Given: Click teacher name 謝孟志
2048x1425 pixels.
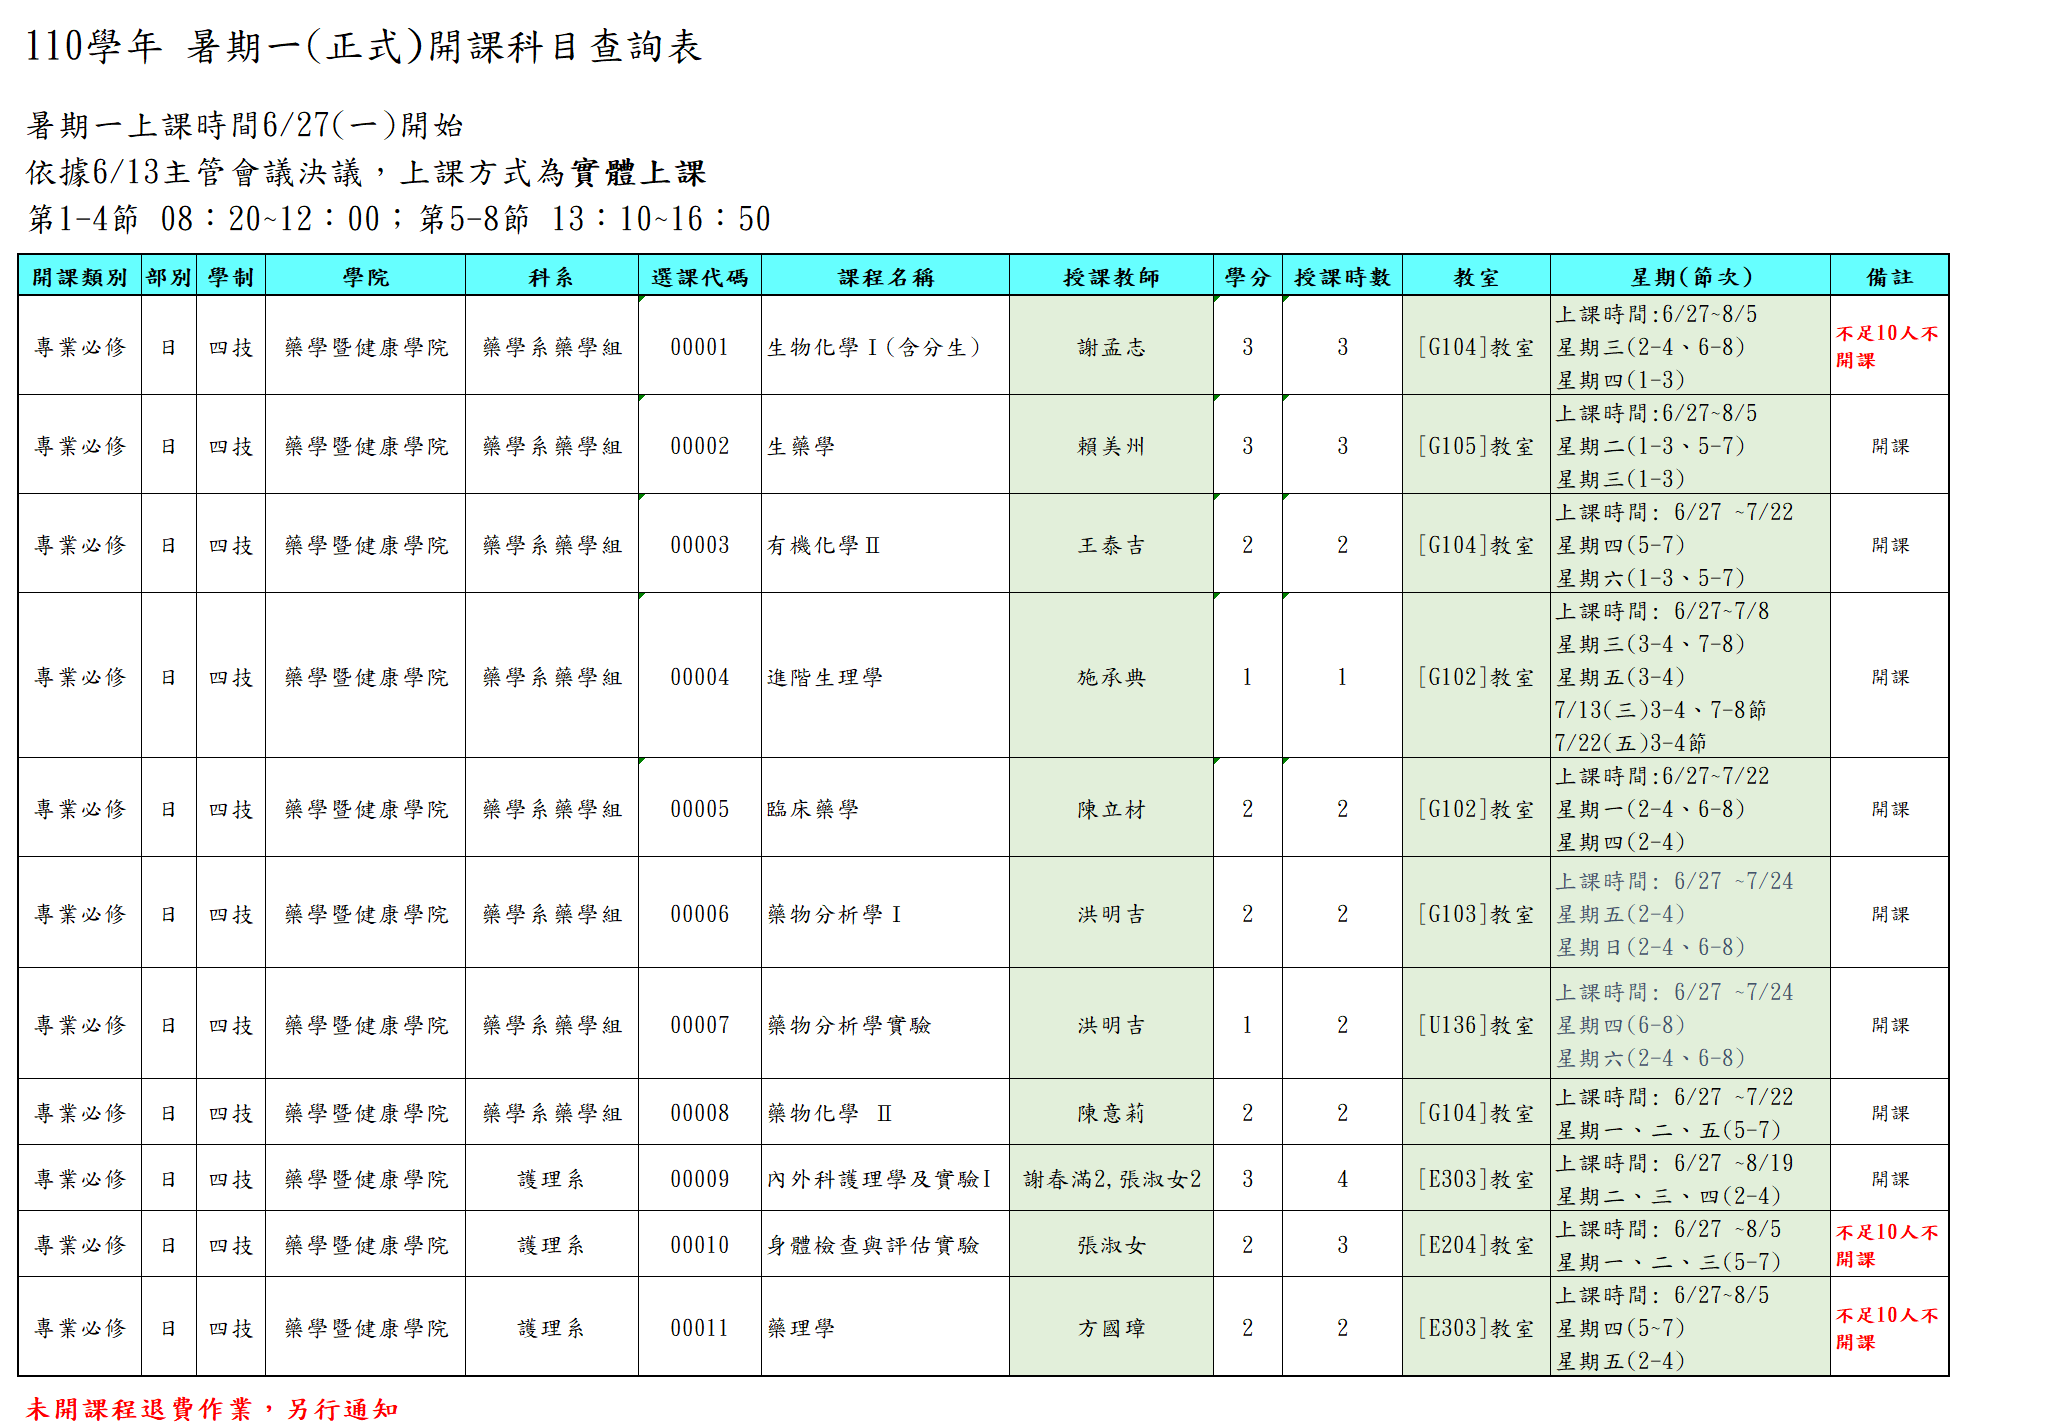Looking at the screenshot, I should (x=1111, y=347).
